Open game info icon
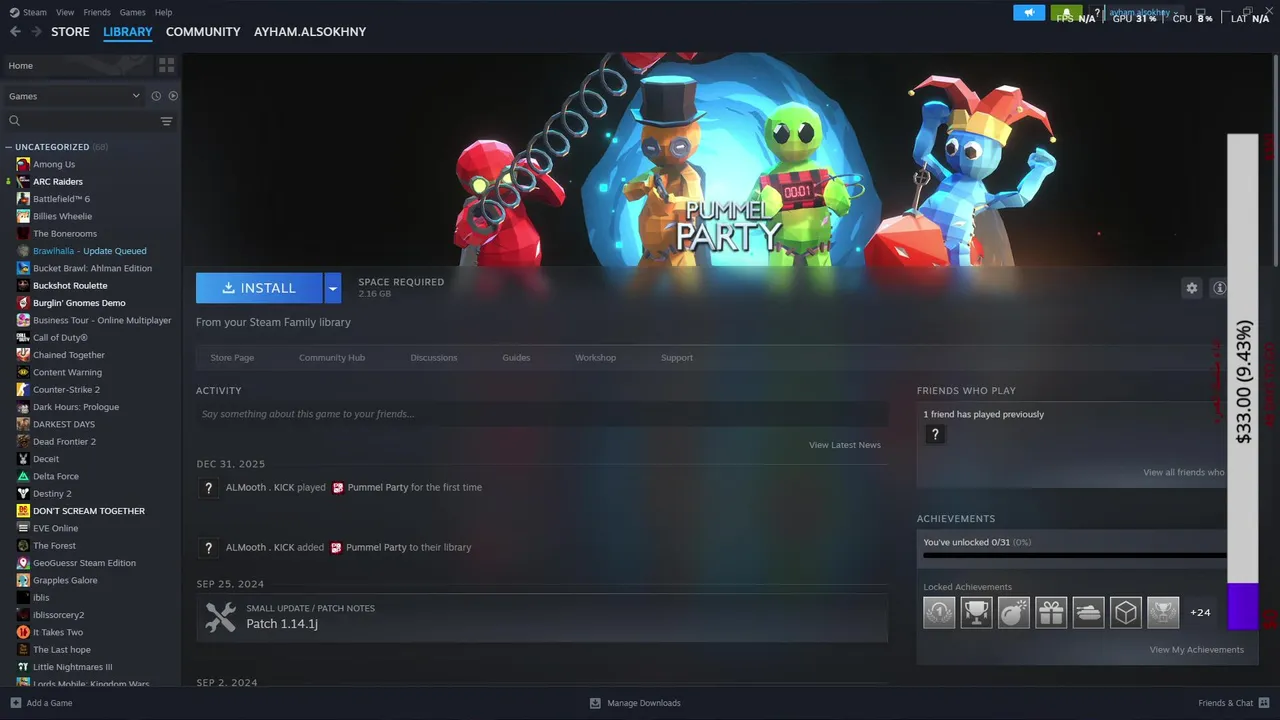 (1219, 288)
